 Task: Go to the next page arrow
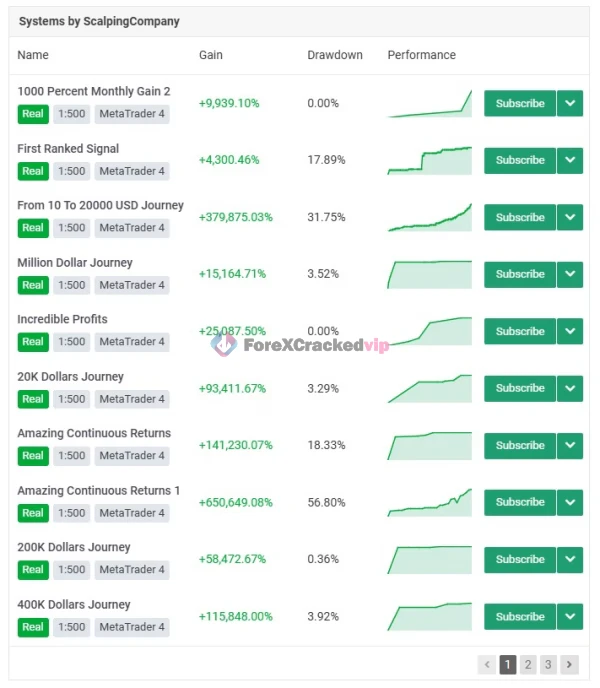pos(569,664)
